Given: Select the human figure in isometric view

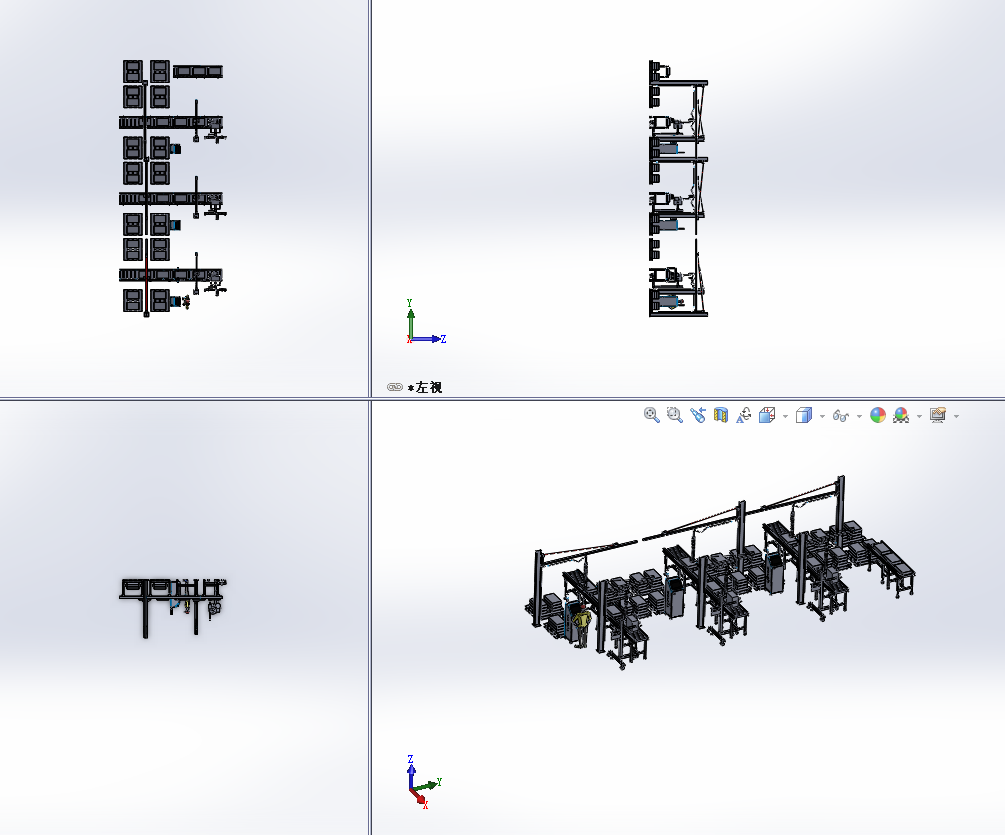Looking at the screenshot, I should pyautogui.click(x=582, y=626).
